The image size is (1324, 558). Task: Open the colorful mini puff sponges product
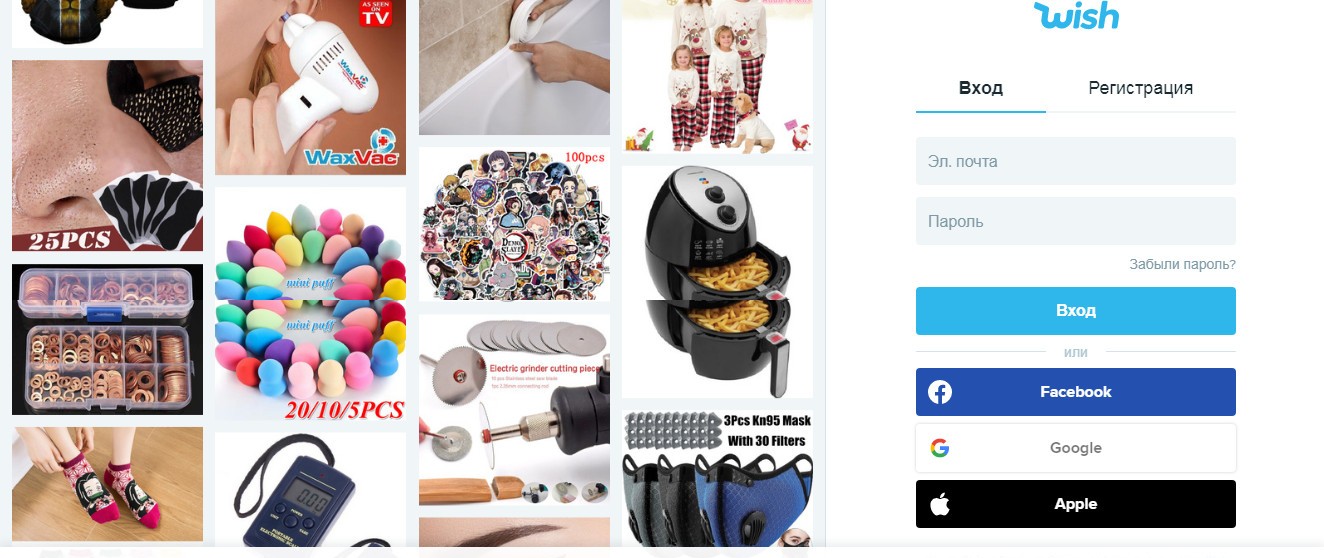(310, 303)
